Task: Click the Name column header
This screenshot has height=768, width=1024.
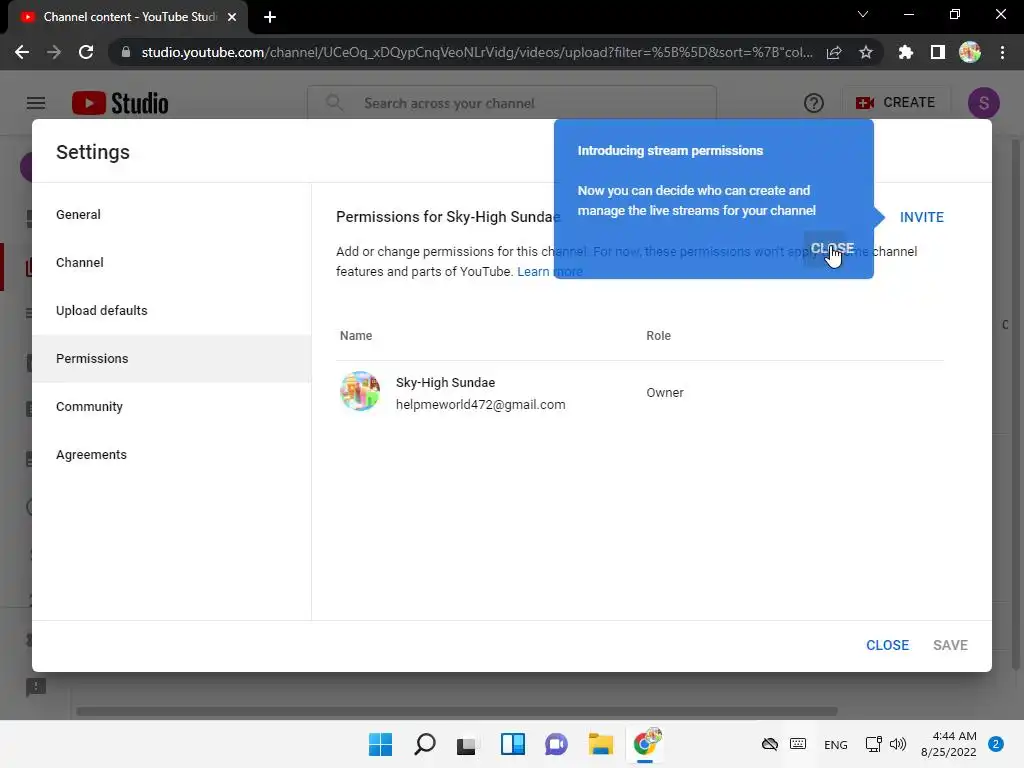Action: coord(356,336)
